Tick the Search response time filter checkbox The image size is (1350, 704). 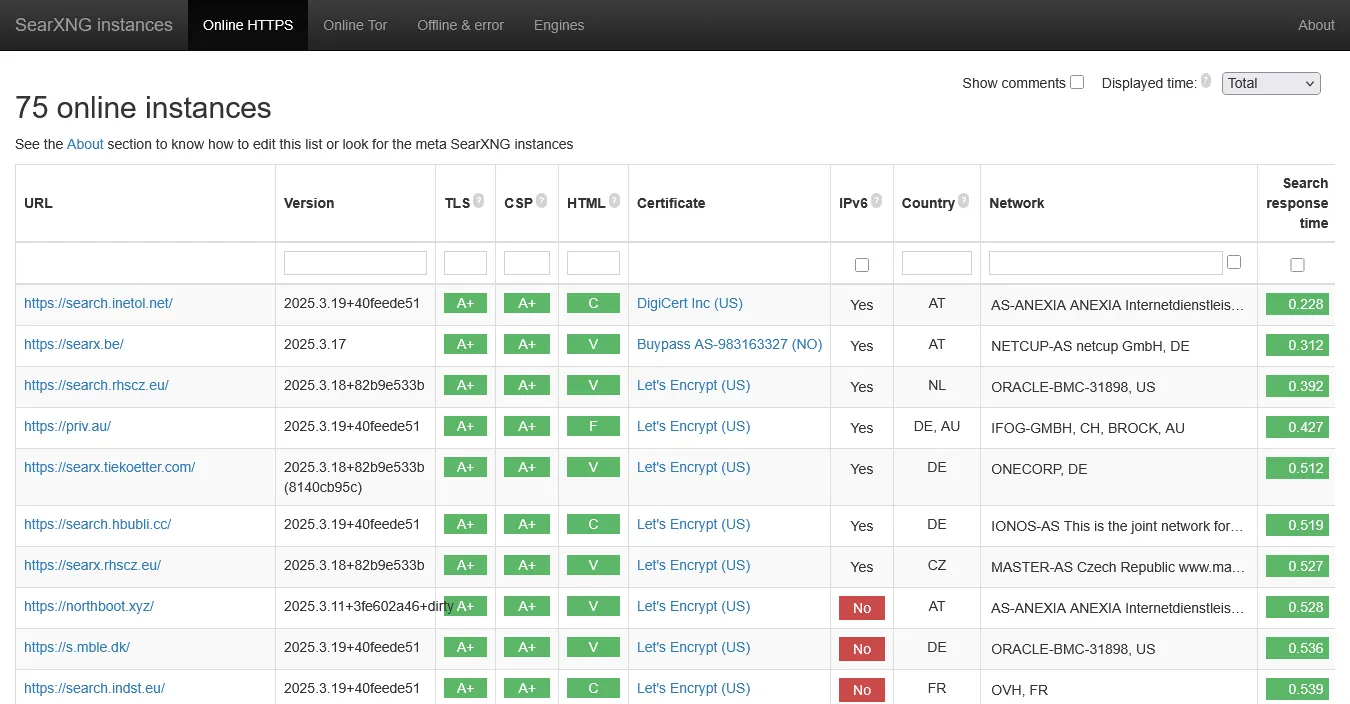tap(1297, 265)
